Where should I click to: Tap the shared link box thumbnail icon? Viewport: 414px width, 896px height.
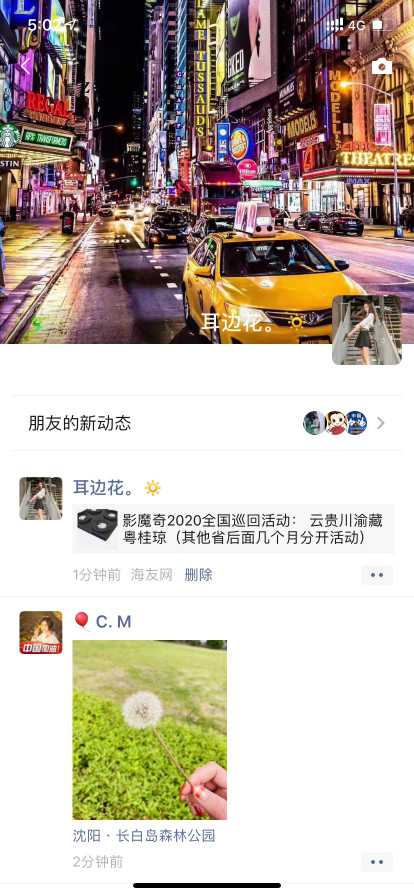(x=97, y=529)
